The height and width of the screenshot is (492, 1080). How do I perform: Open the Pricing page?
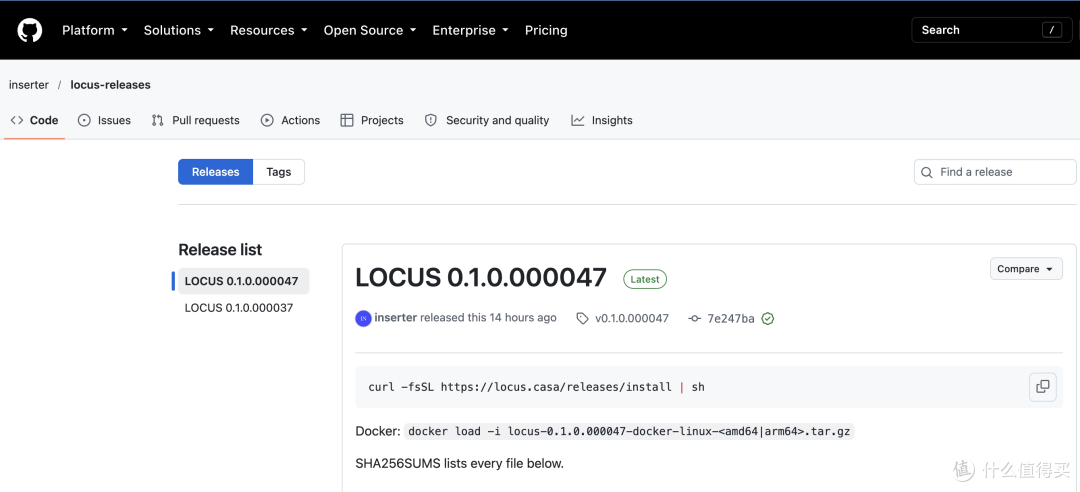(x=546, y=30)
